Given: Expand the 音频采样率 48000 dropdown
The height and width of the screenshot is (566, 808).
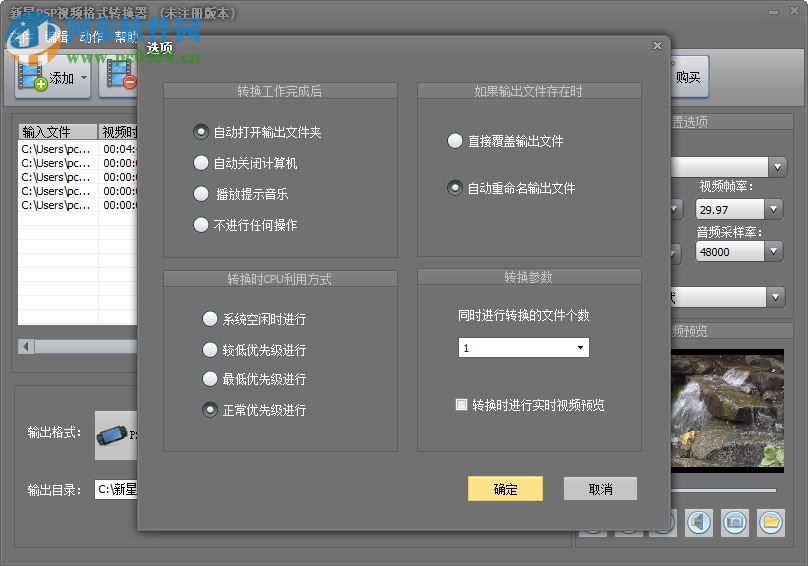Looking at the screenshot, I should click(x=773, y=252).
